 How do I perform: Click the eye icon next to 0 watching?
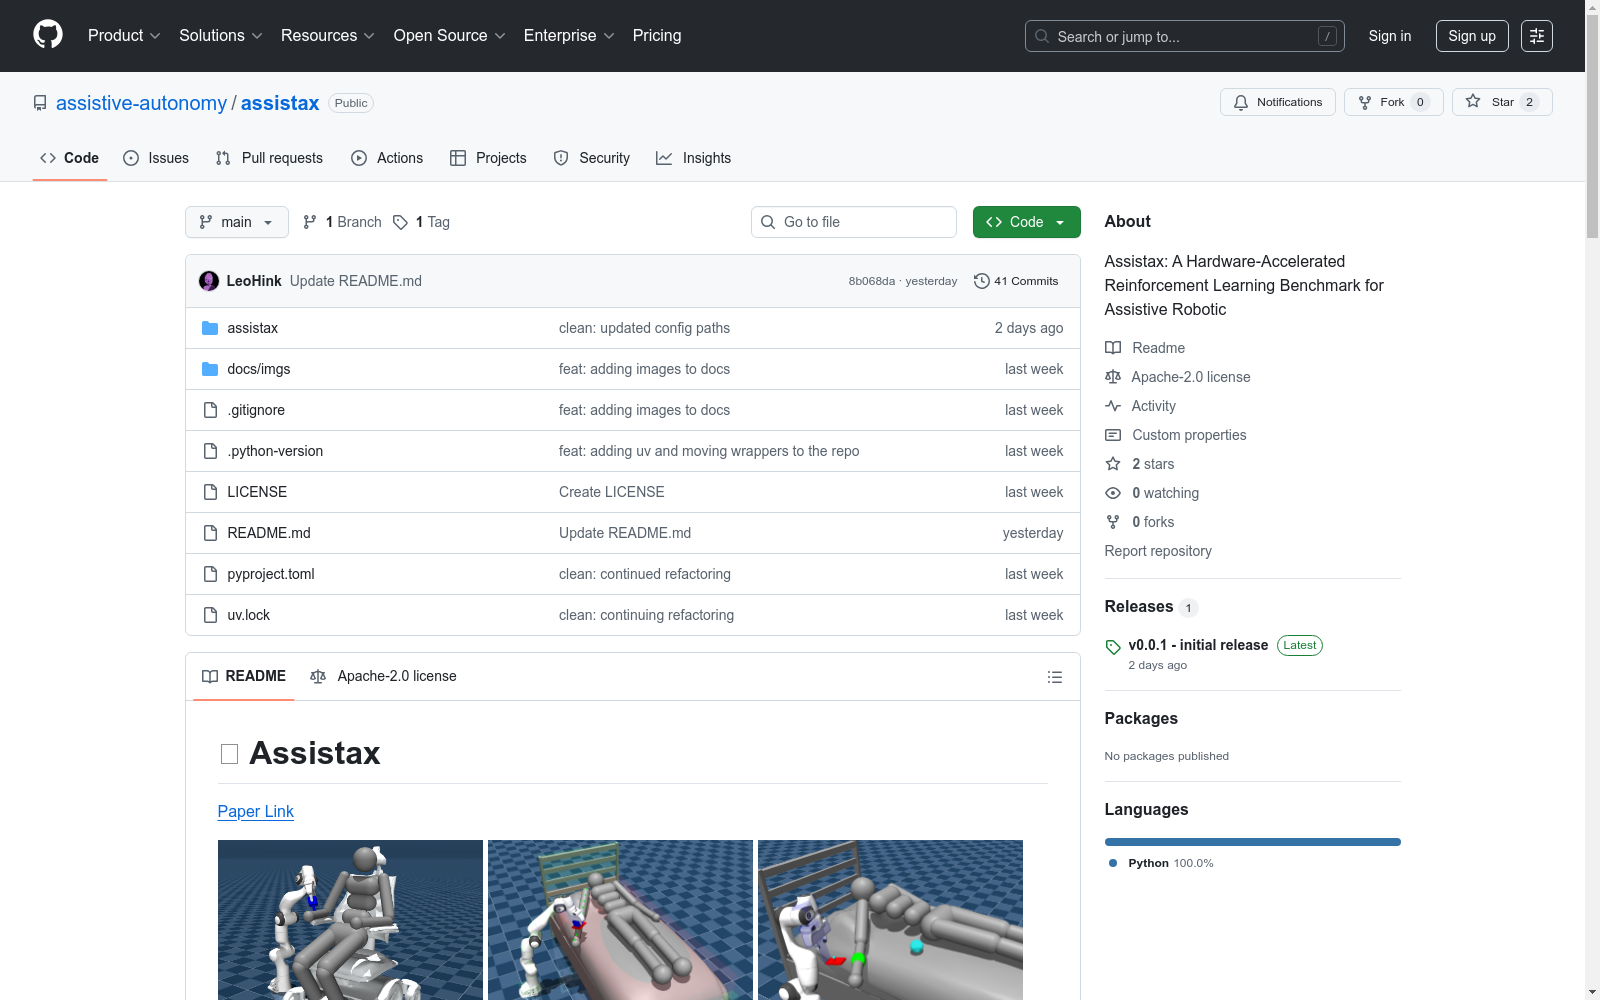(x=1113, y=493)
